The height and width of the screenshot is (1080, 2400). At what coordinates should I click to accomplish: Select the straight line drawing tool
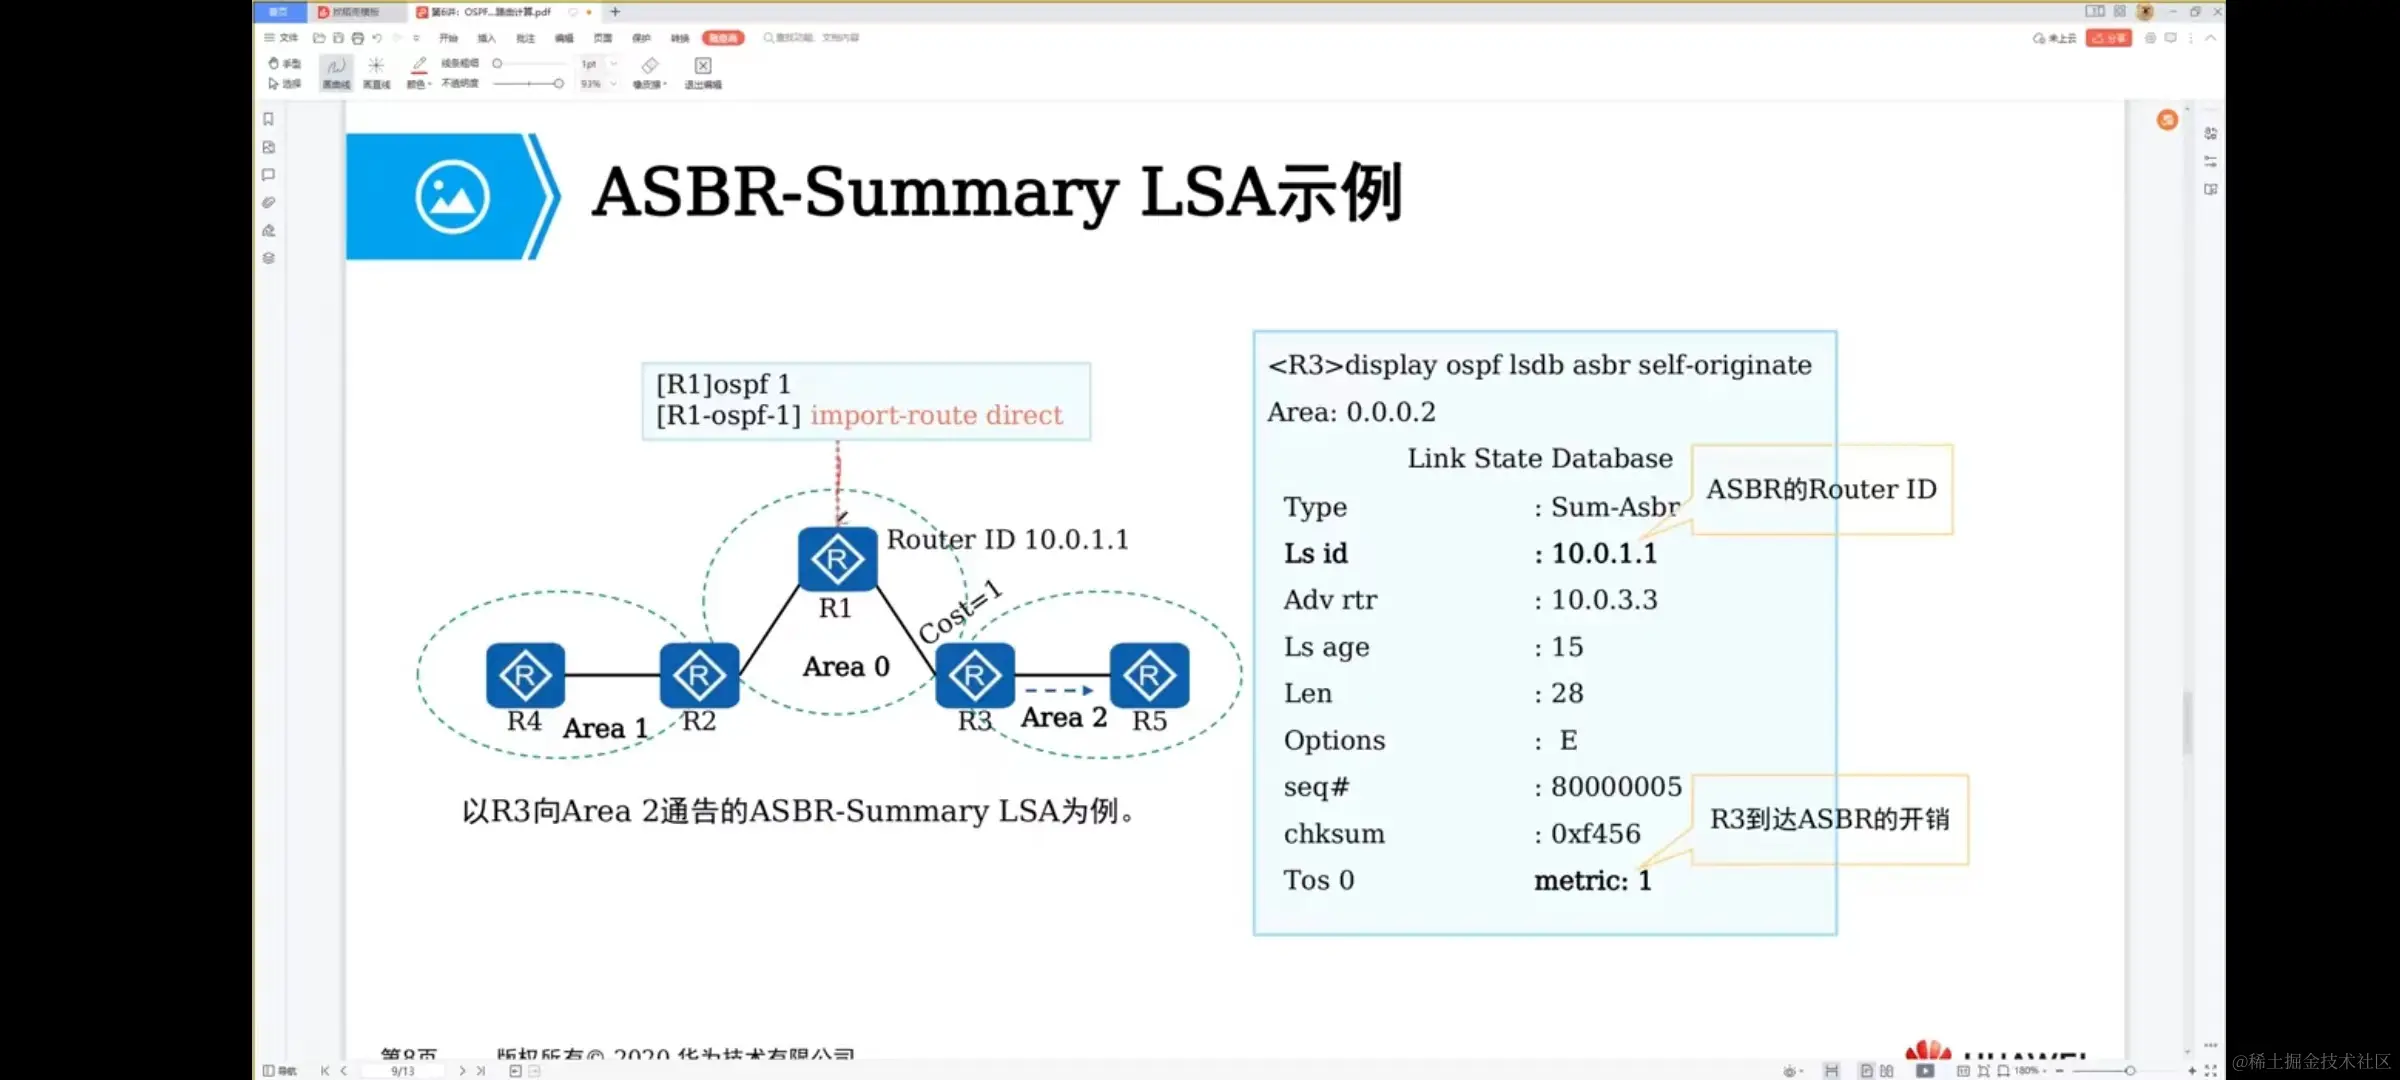tap(376, 70)
